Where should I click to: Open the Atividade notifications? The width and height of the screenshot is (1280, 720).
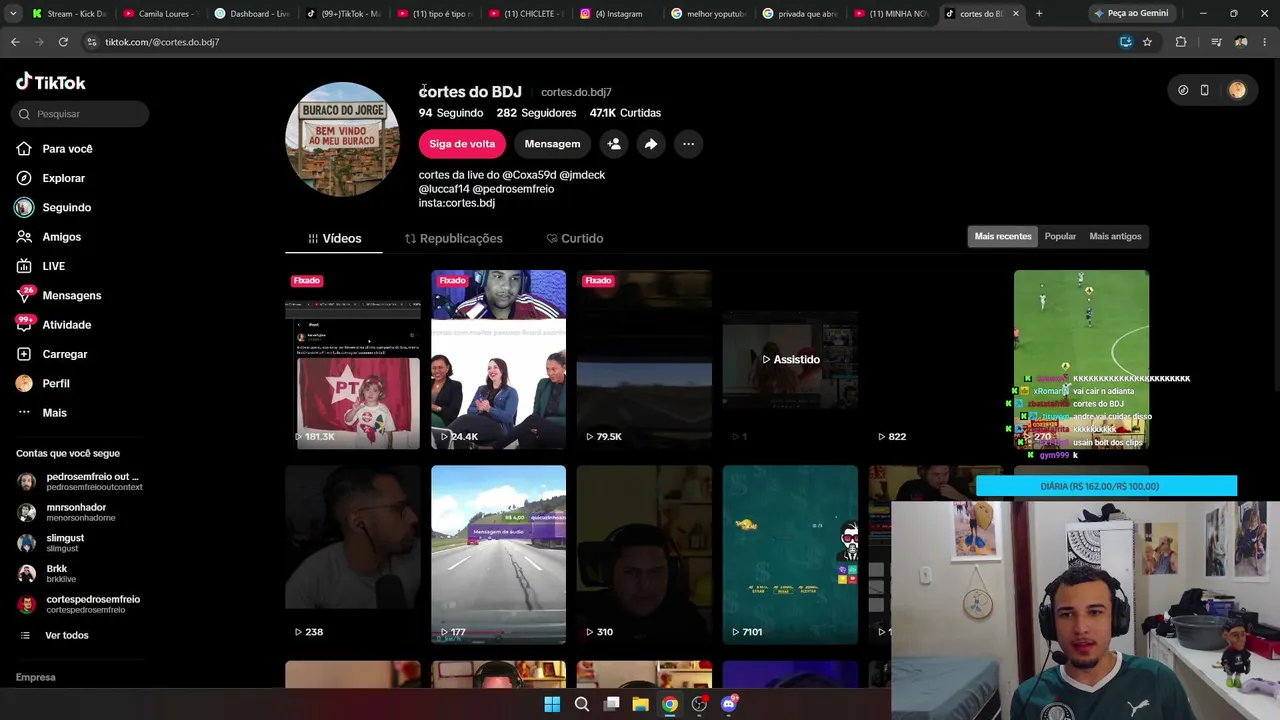pos(54,325)
